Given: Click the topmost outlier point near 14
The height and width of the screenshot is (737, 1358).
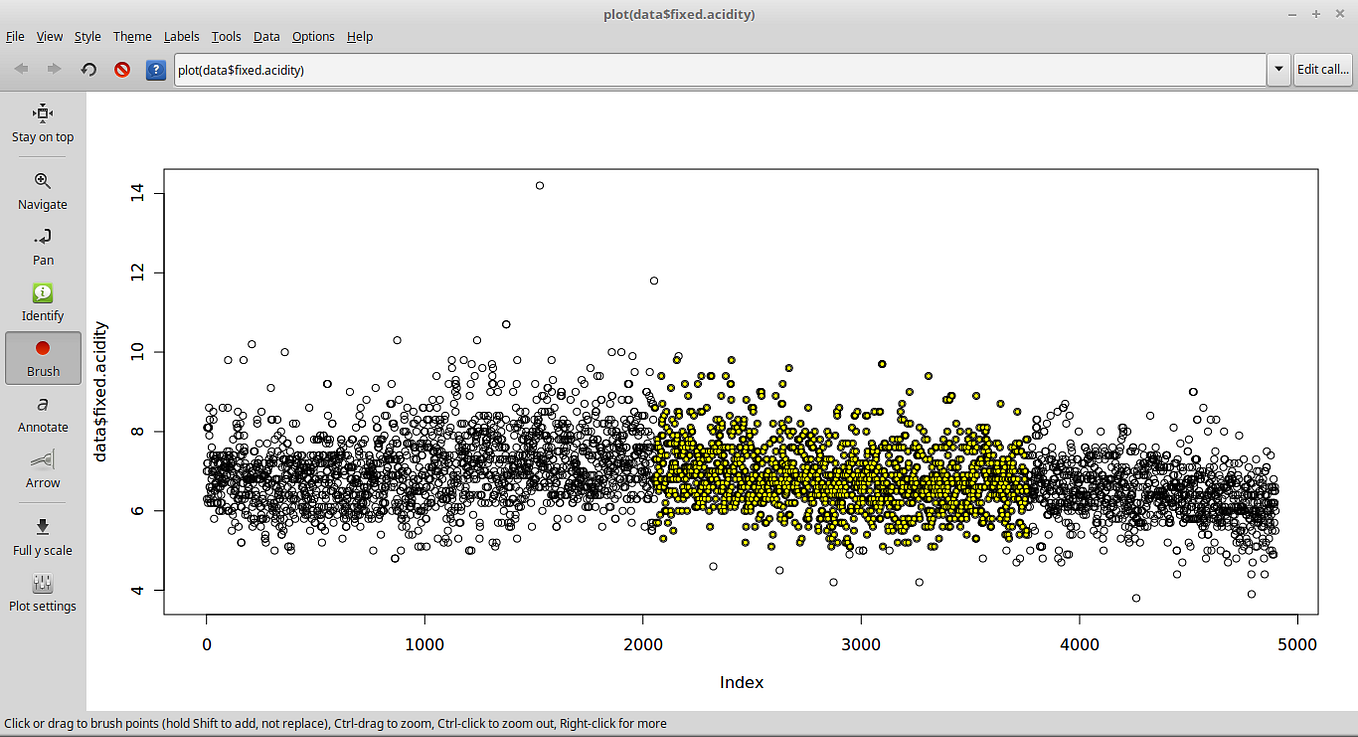Looking at the screenshot, I should (539, 185).
